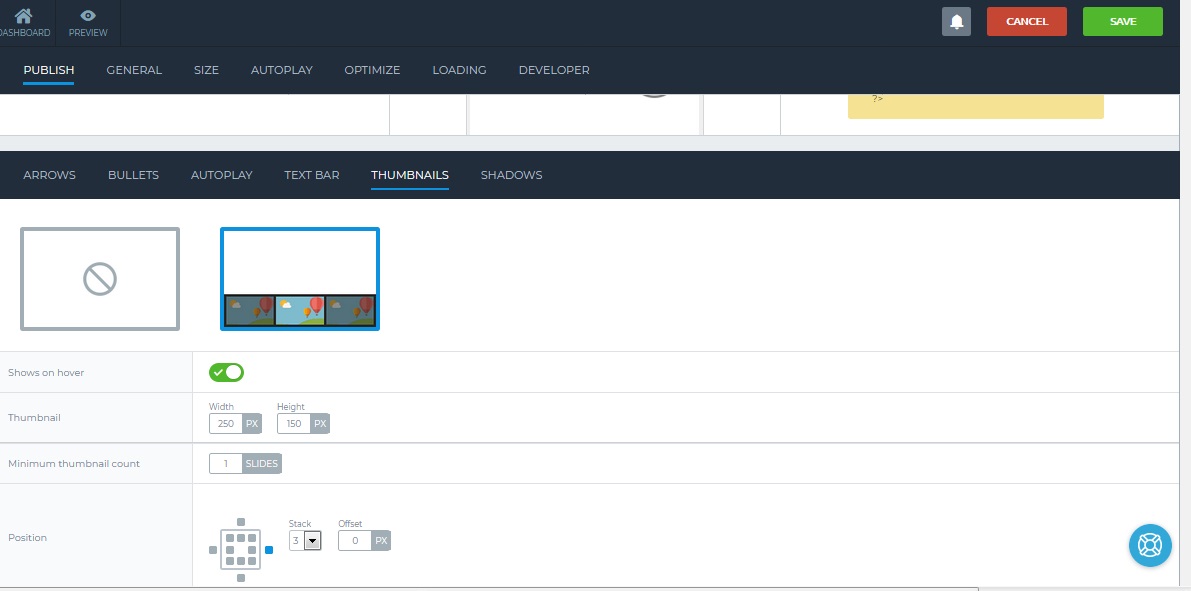The height and width of the screenshot is (591, 1191).
Task: Pick the inner middle-right position square
Action: coord(252,549)
